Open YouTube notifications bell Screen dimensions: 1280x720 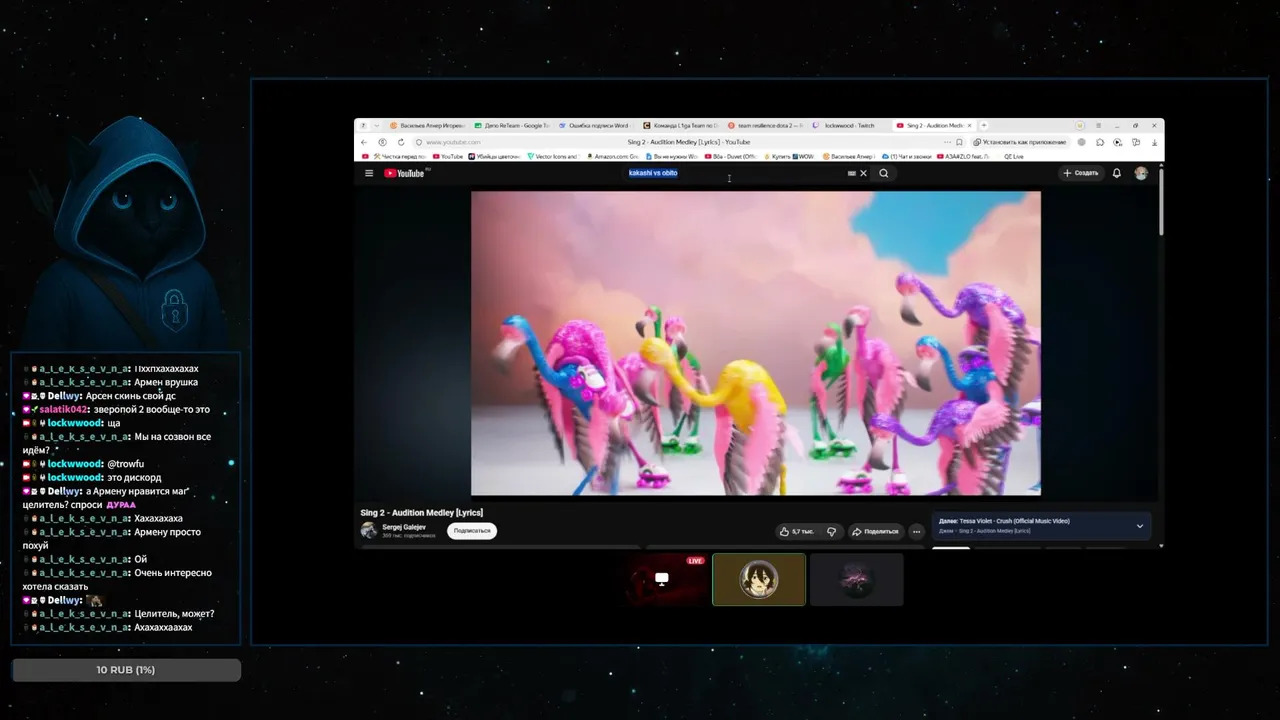(1117, 173)
